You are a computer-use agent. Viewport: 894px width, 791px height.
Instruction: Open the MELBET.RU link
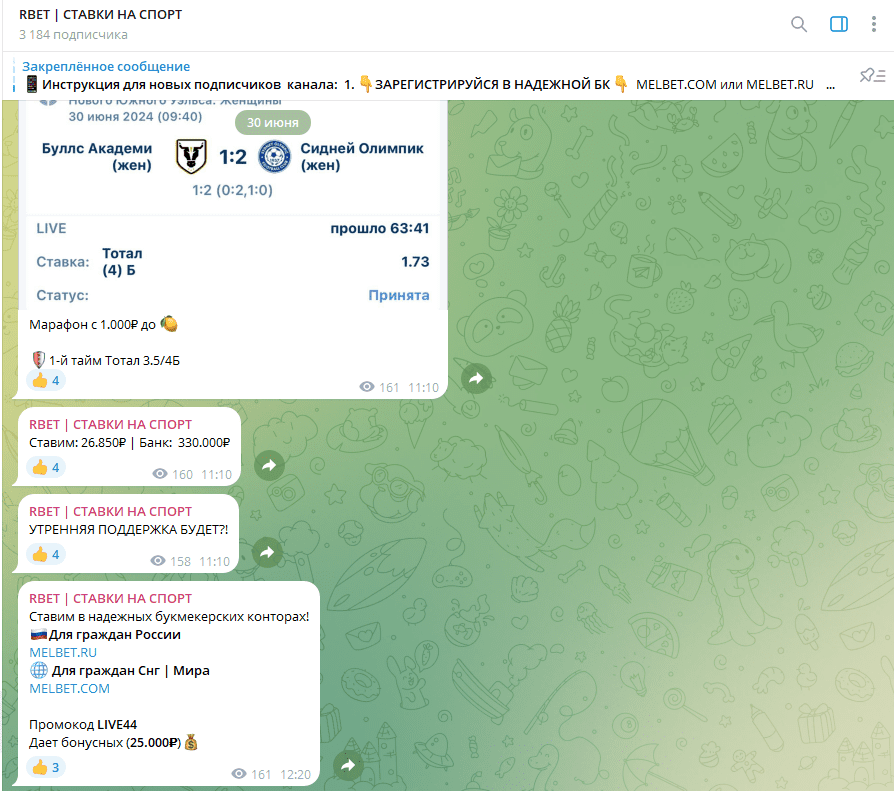(x=64, y=652)
